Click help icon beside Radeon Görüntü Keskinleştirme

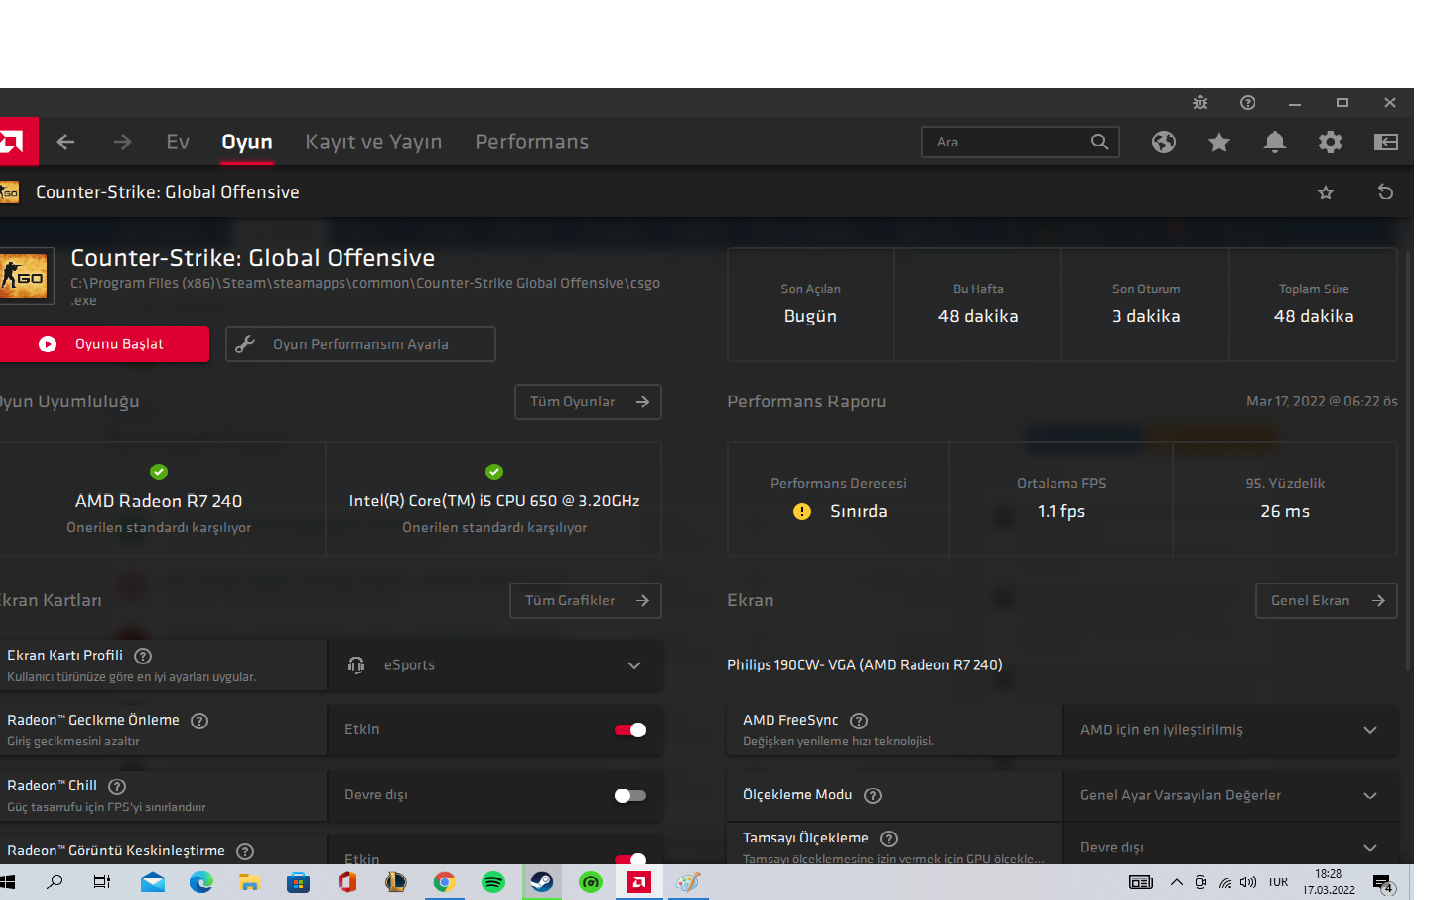coord(245,851)
